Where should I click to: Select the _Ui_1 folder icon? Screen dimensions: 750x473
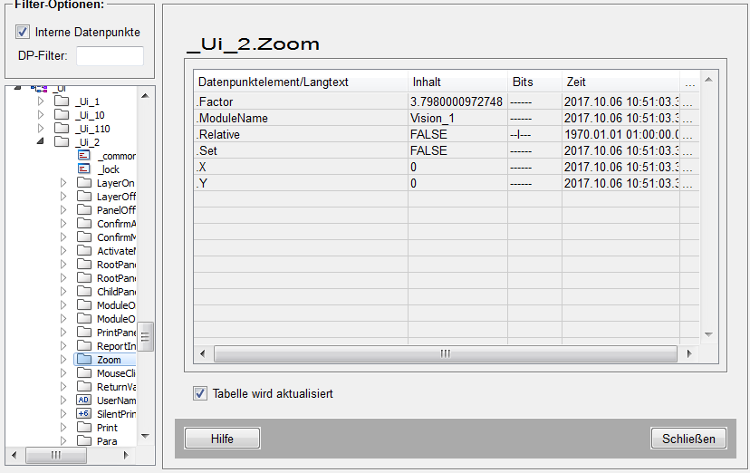pos(61,101)
